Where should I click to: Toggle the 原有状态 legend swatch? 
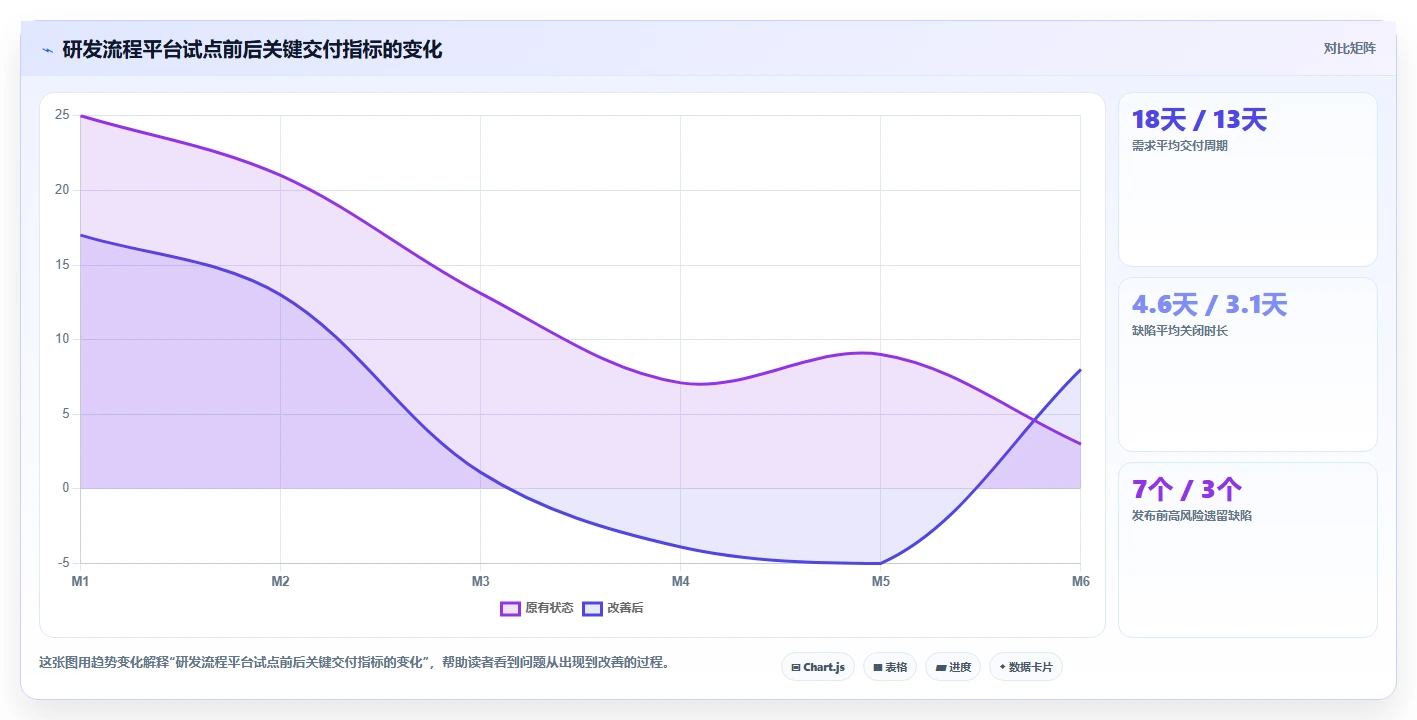pos(510,608)
